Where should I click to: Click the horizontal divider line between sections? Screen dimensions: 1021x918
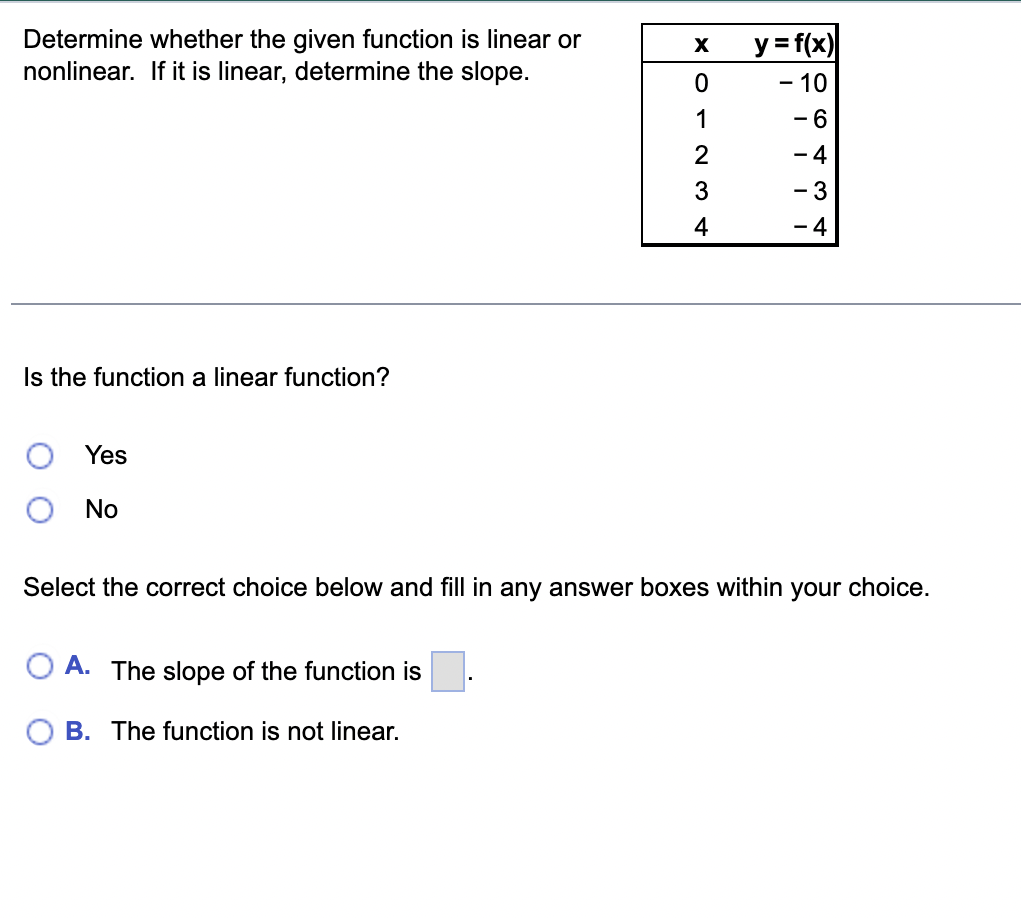510,305
